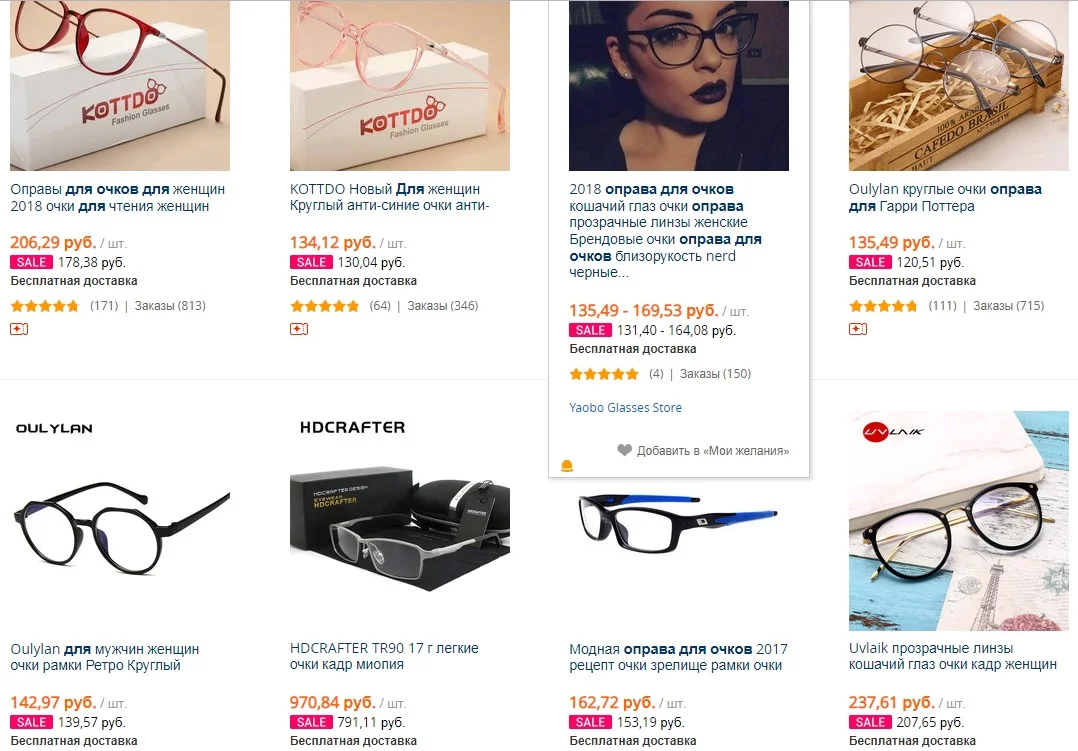
Task: Open HDCRAFTER glasses case product image
Action: (x=399, y=520)
